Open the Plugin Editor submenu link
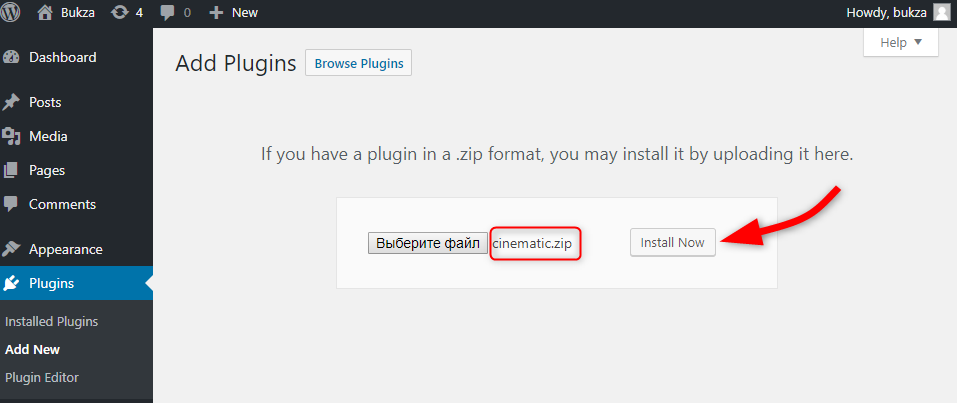This screenshot has height=403, width=957. tap(42, 377)
